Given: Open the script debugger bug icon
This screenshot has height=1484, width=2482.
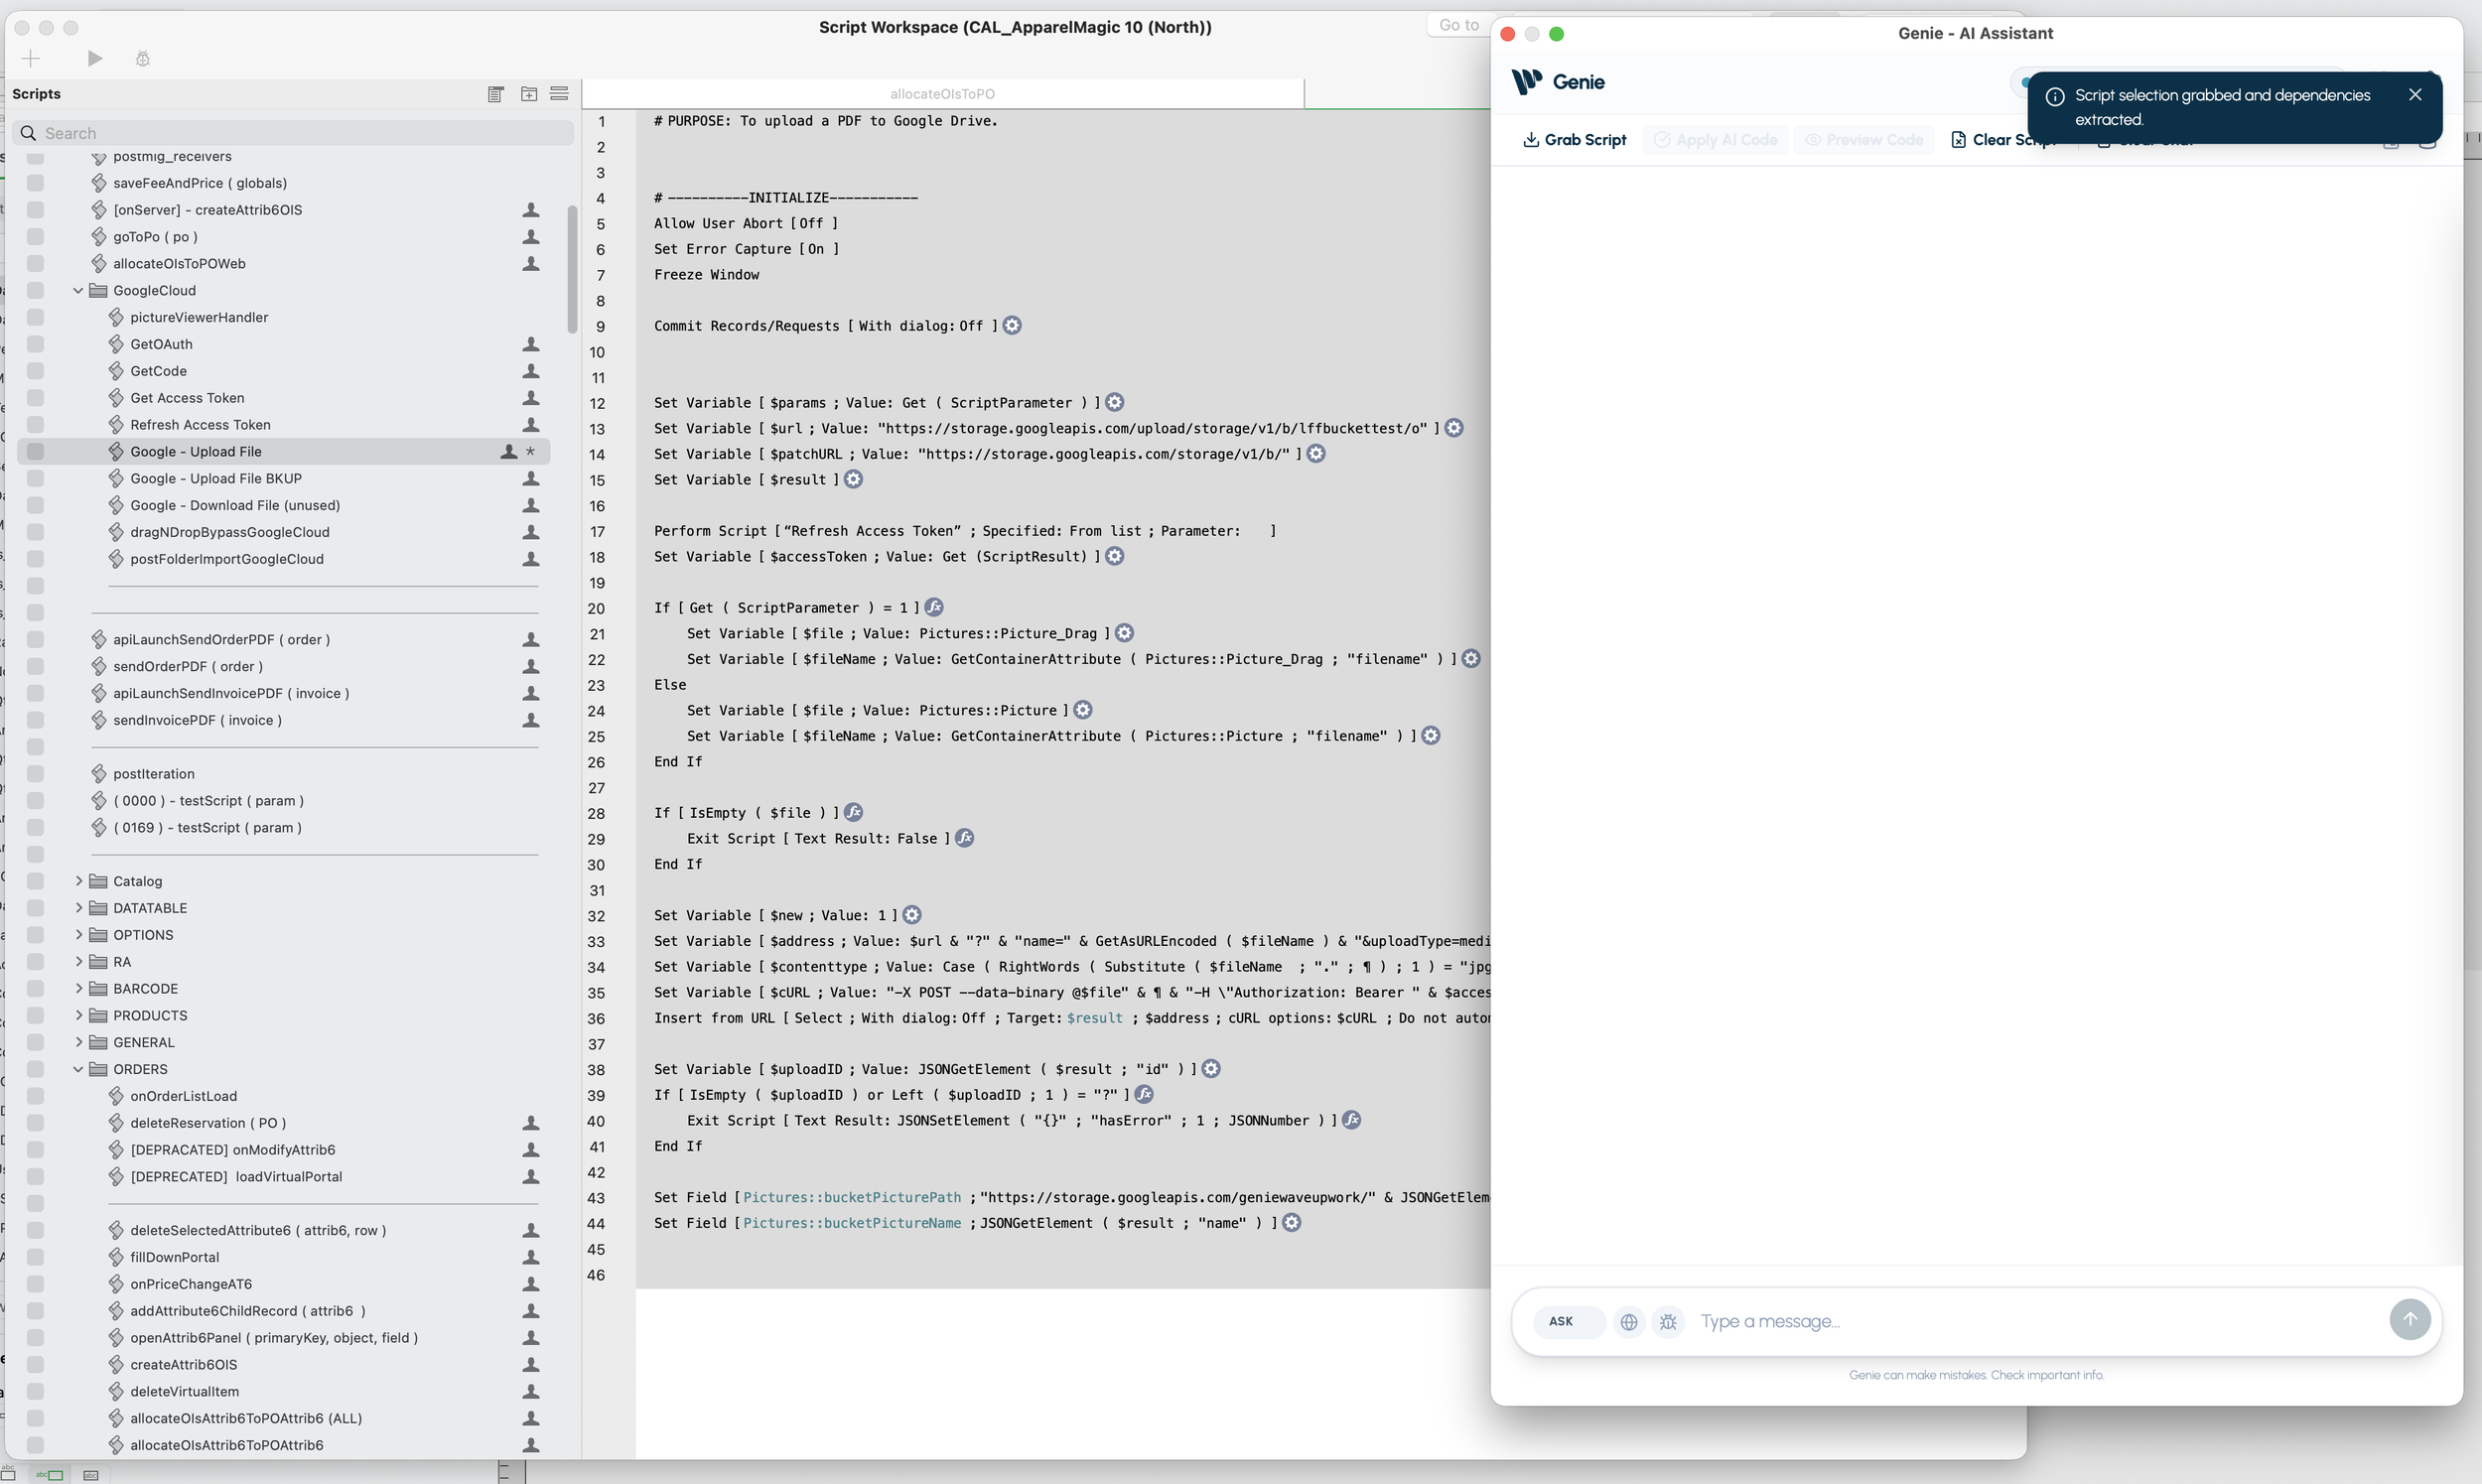Looking at the screenshot, I should 143,59.
